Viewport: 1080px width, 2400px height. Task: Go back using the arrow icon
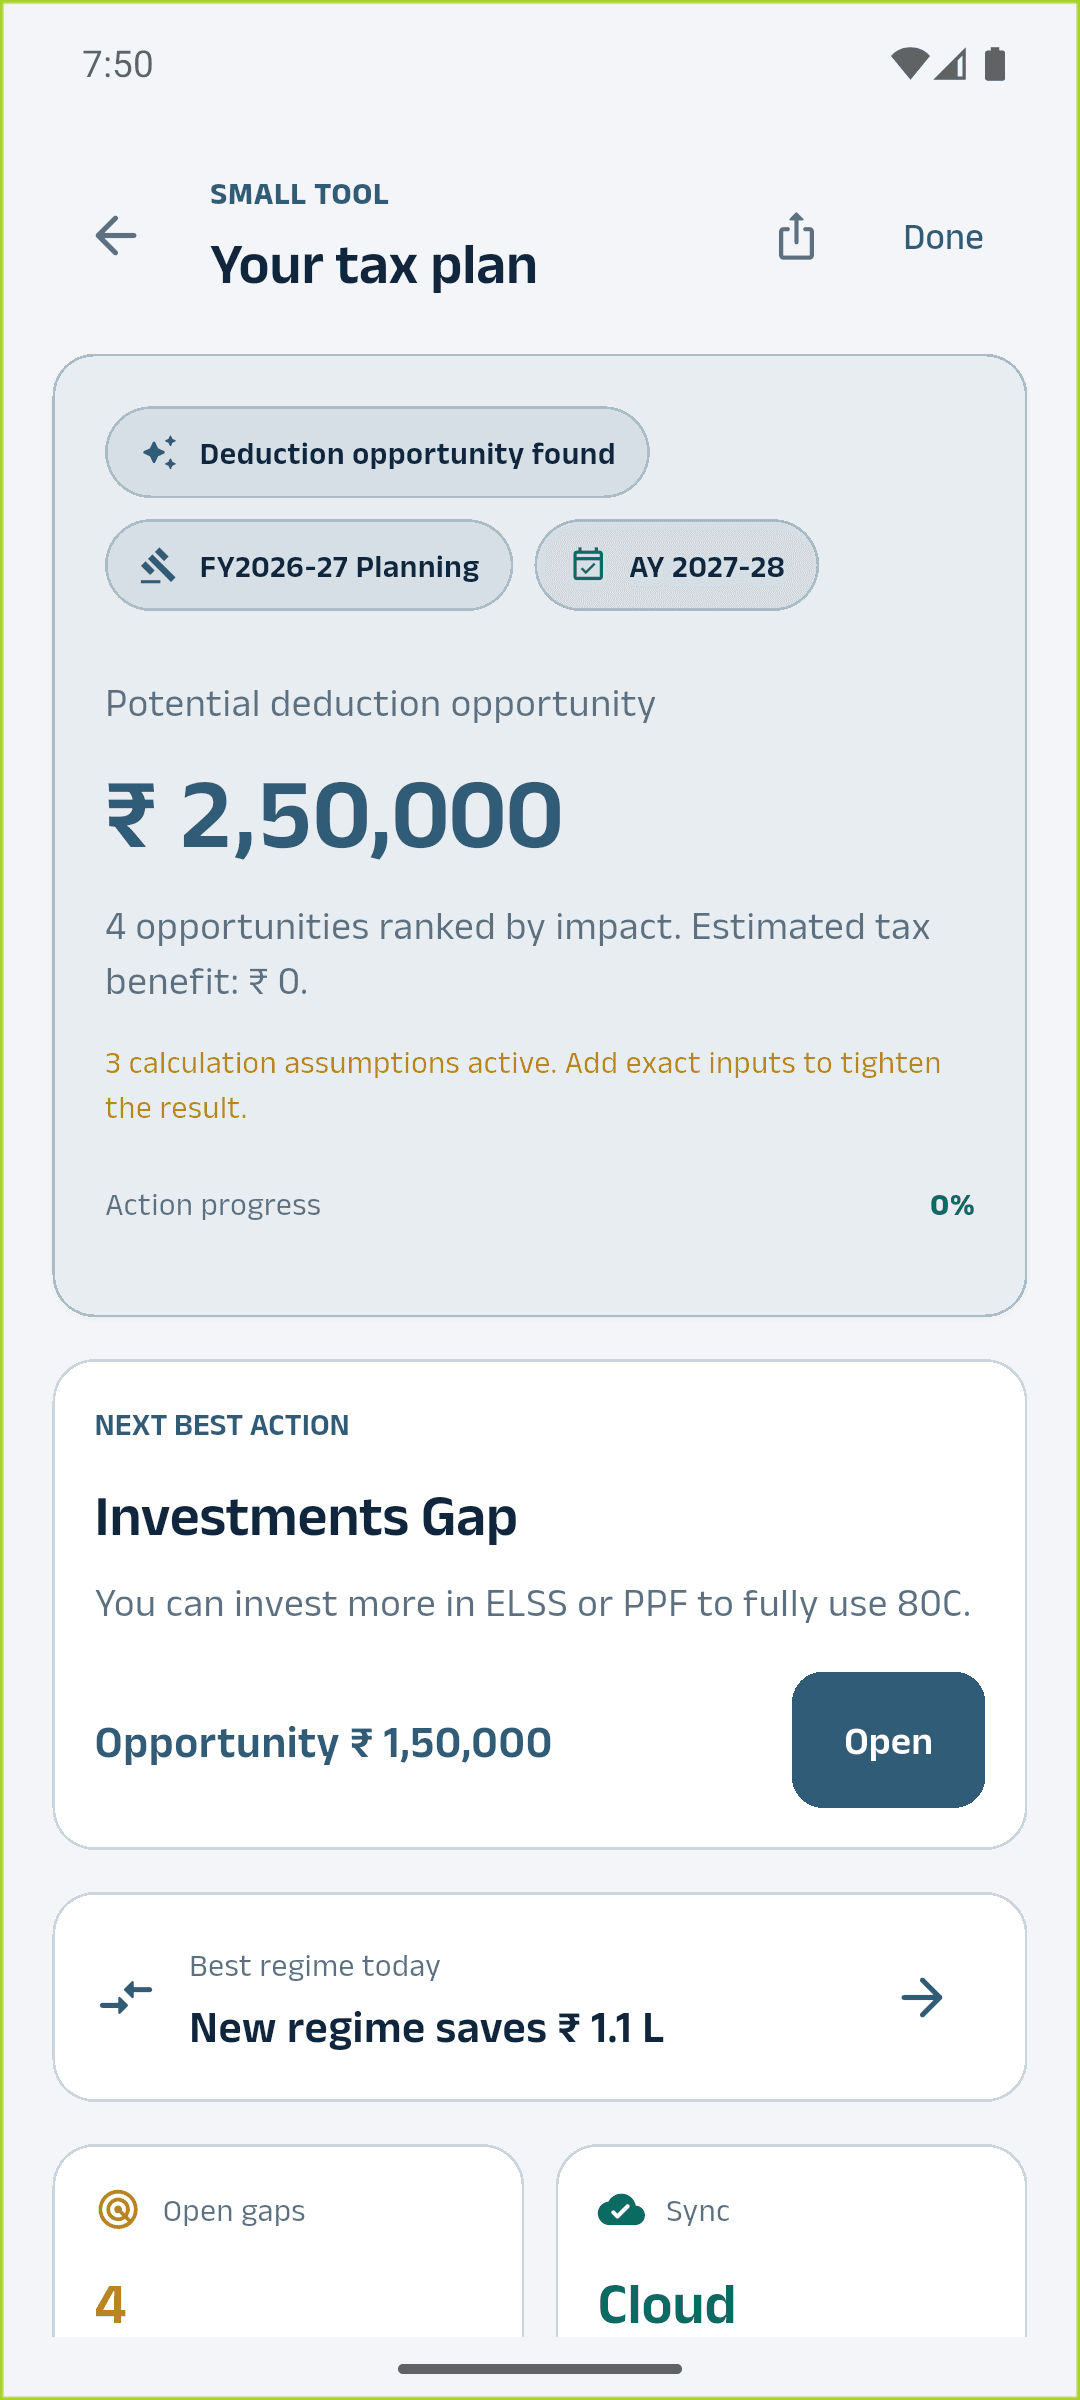click(x=116, y=236)
